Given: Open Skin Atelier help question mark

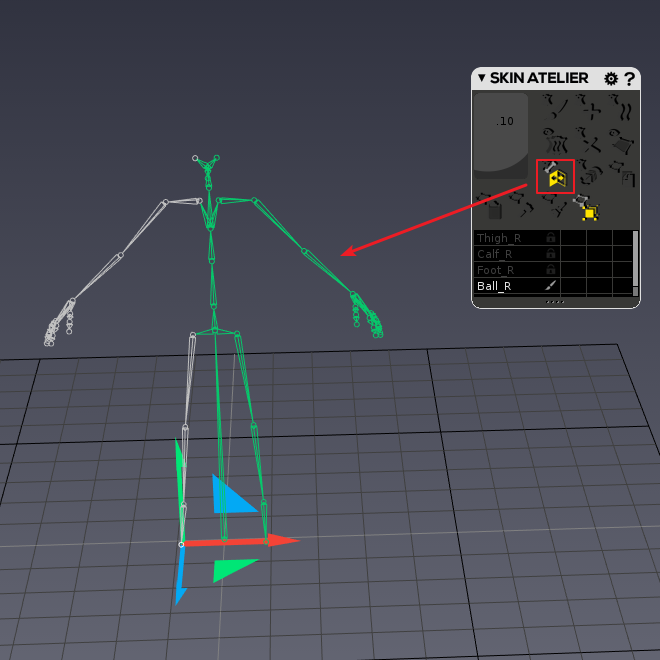Looking at the screenshot, I should coord(629,79).
